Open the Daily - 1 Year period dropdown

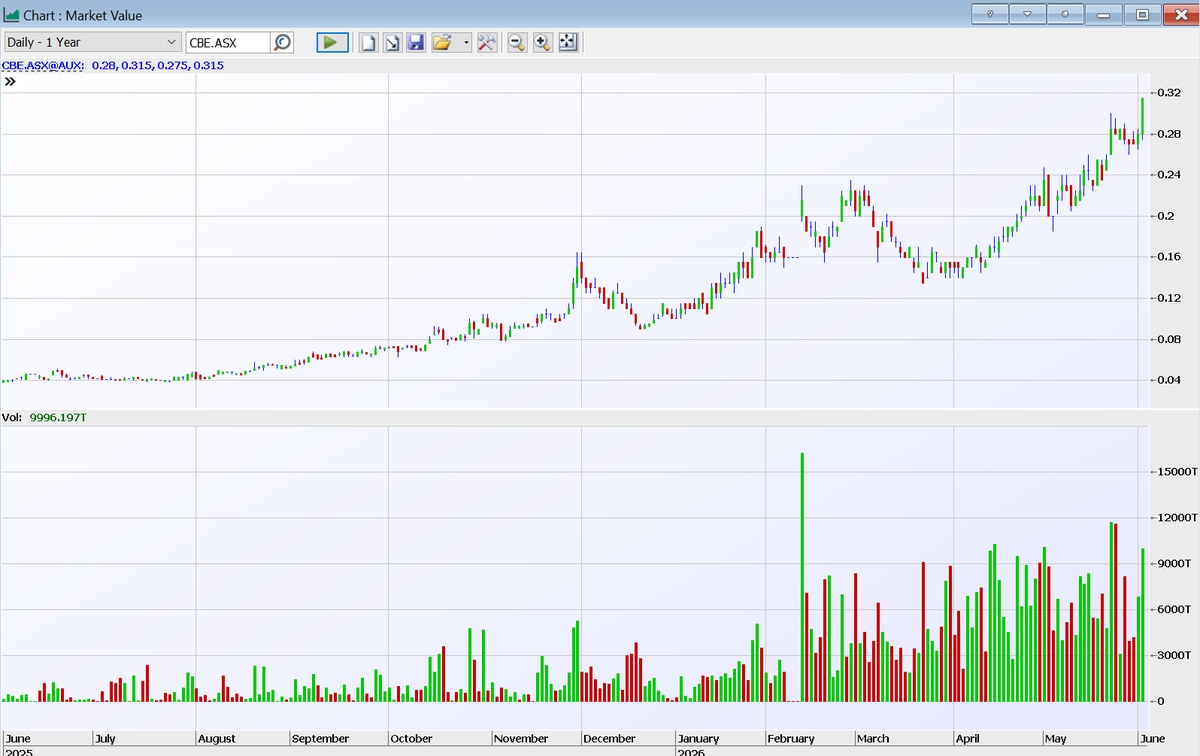coord(91,42)
